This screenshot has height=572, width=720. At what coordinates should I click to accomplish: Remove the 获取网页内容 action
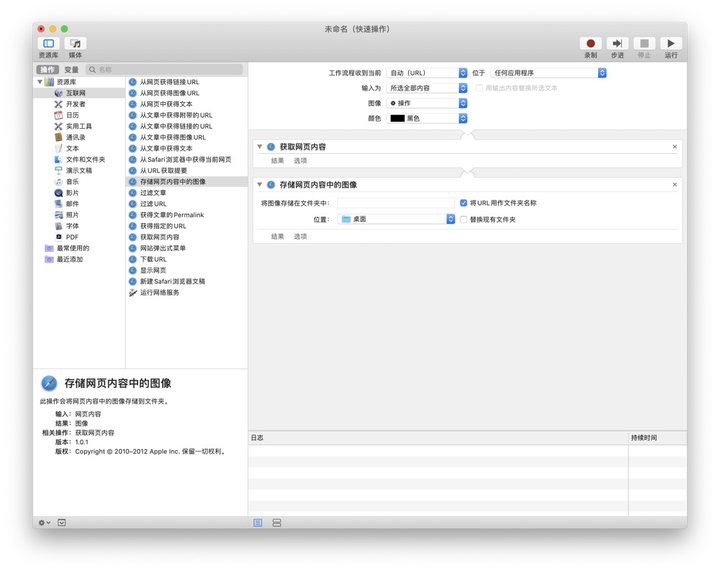pyautogui.click(x=675, y=146)
